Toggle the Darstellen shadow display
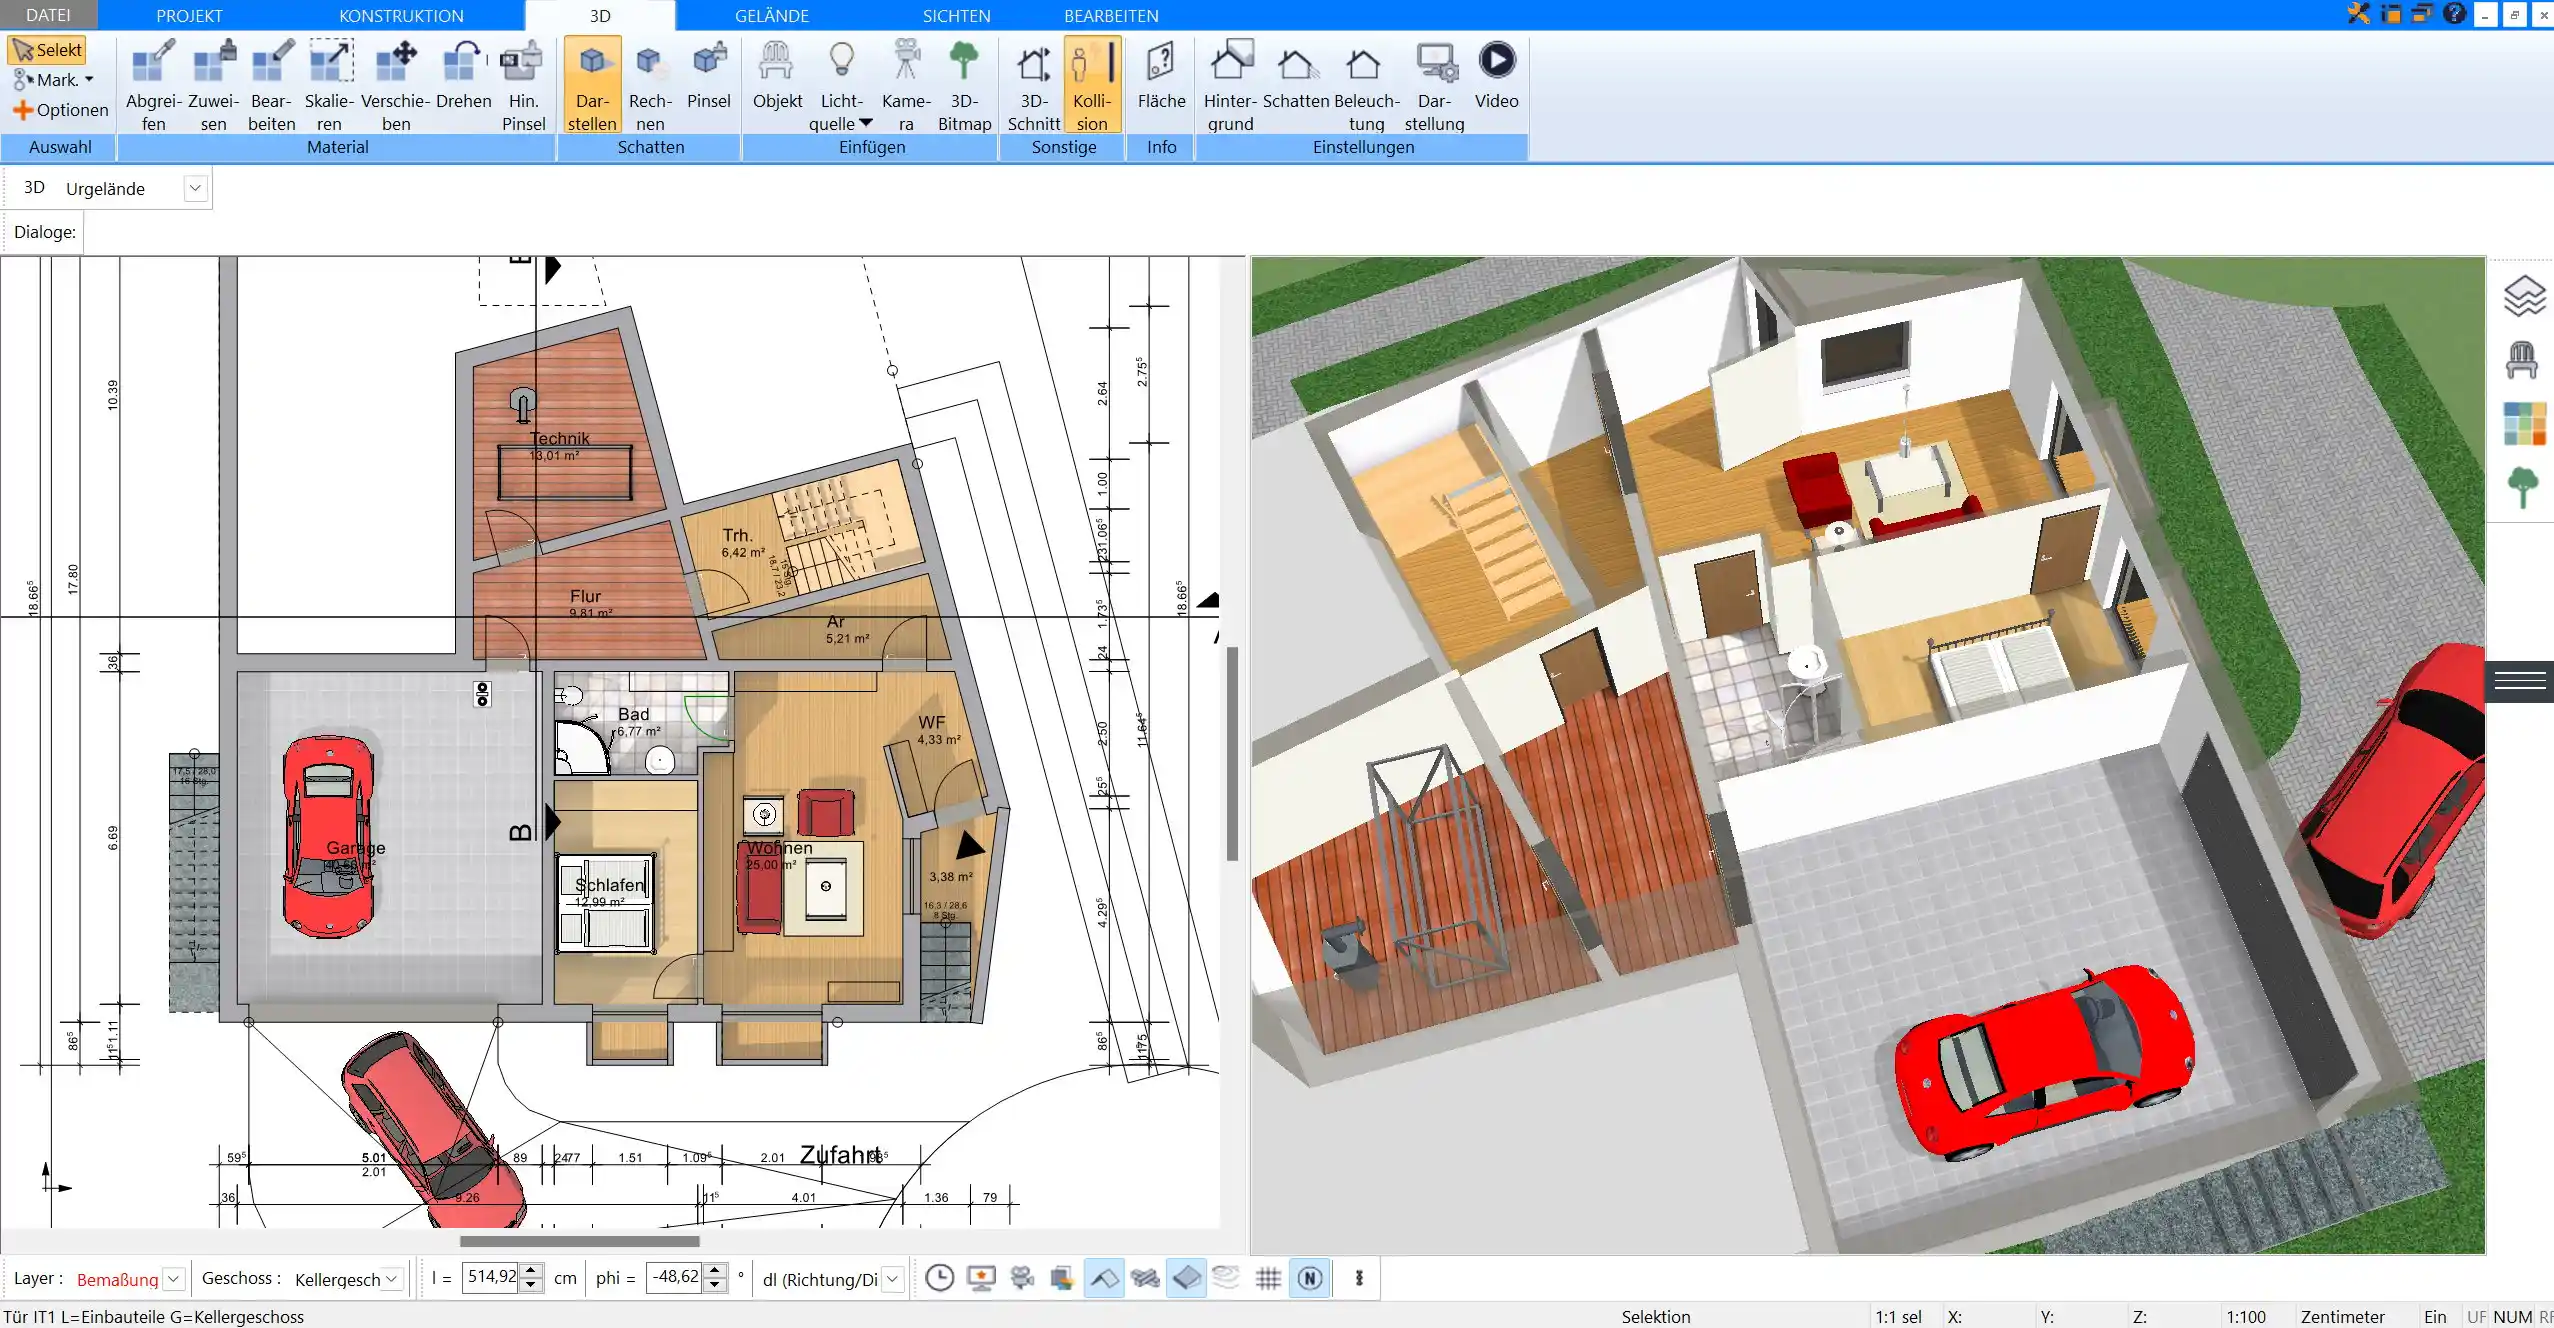Image resolution: width=2554 pixels, height=1328 pixels. pyautogui.click(x=592, y=85)
